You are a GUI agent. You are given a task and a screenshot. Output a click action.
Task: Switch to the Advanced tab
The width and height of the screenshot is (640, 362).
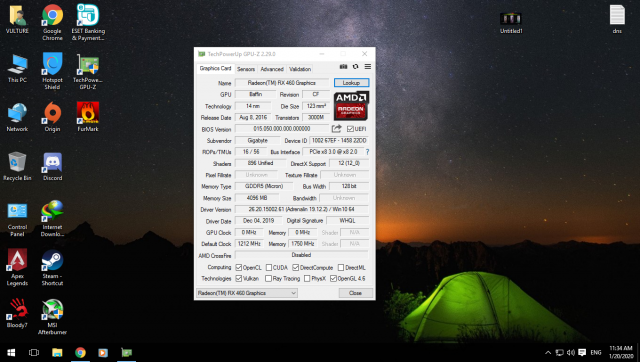point(272,69)
